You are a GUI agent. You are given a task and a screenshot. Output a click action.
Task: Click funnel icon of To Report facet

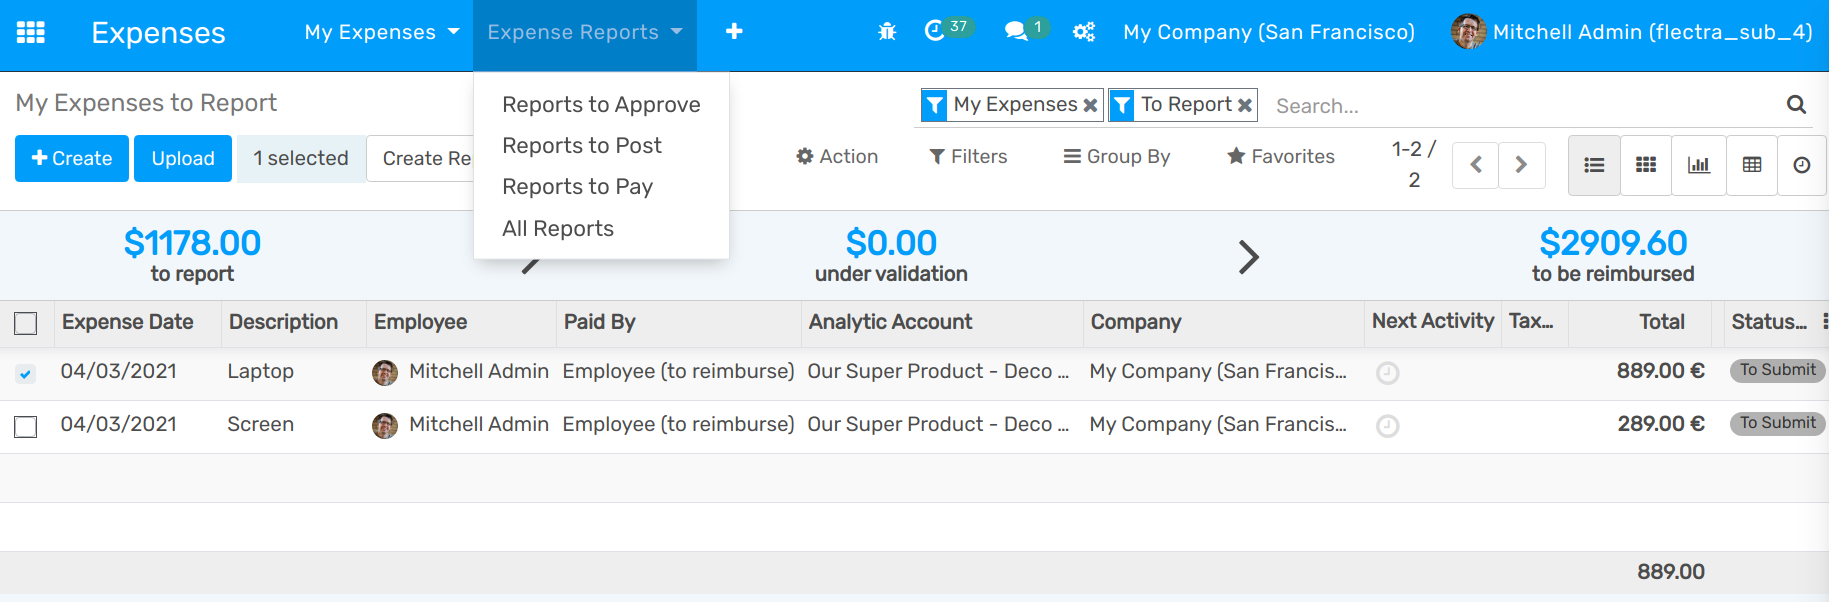pyautogui.click(x=1122, y=105)
